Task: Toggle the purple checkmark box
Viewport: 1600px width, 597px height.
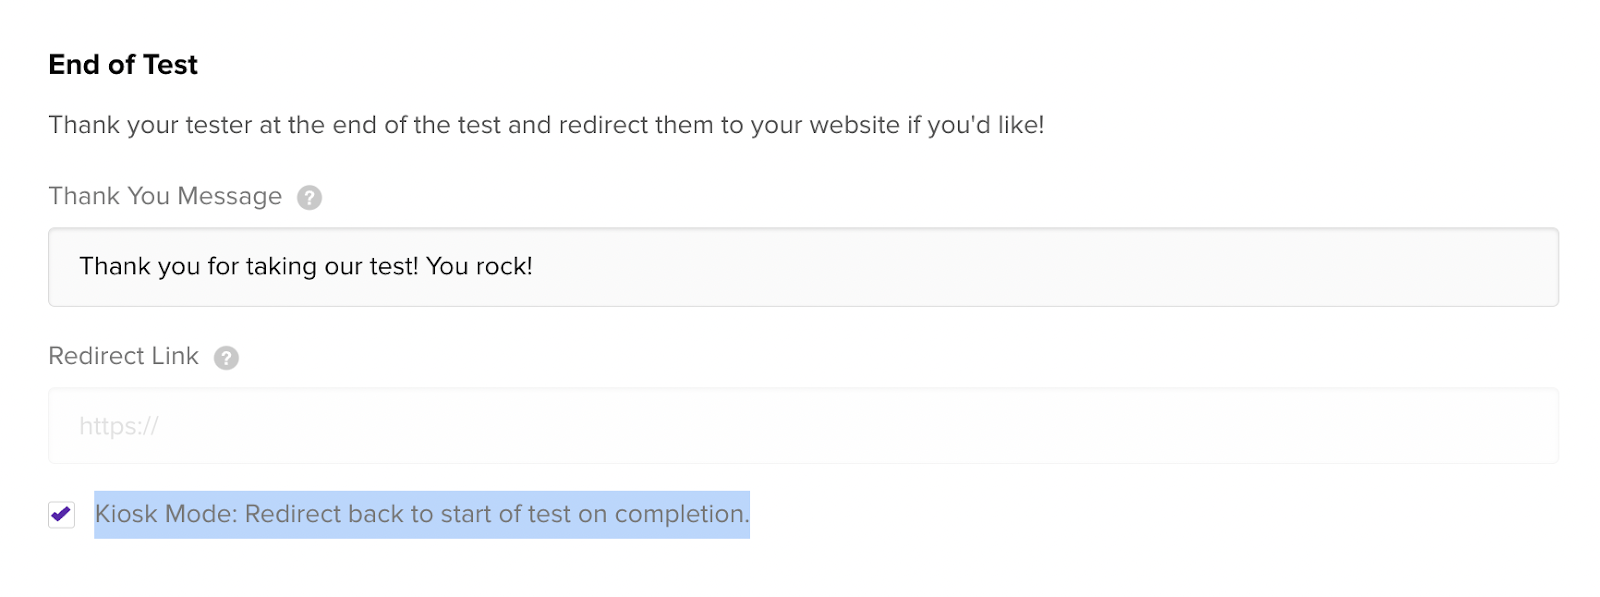Action: (x=61, y=515)
